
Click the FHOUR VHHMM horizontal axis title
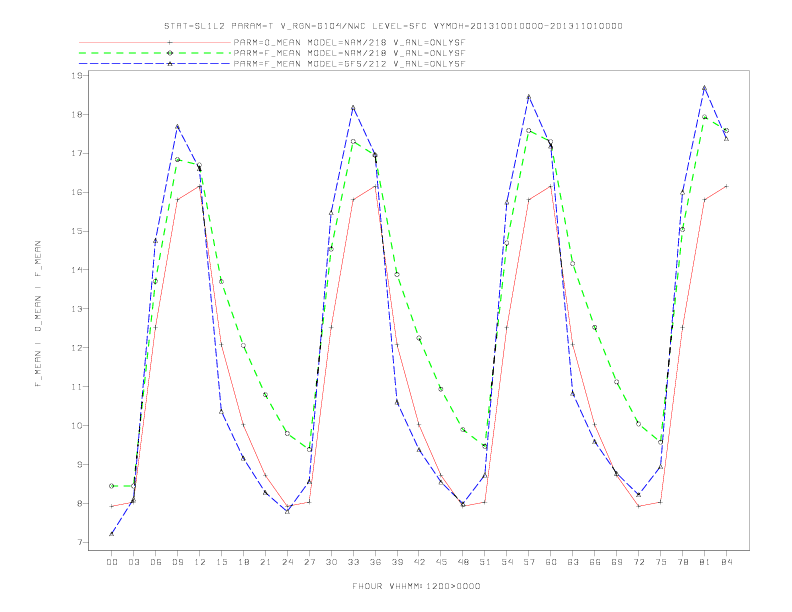[x=416, y=586]
